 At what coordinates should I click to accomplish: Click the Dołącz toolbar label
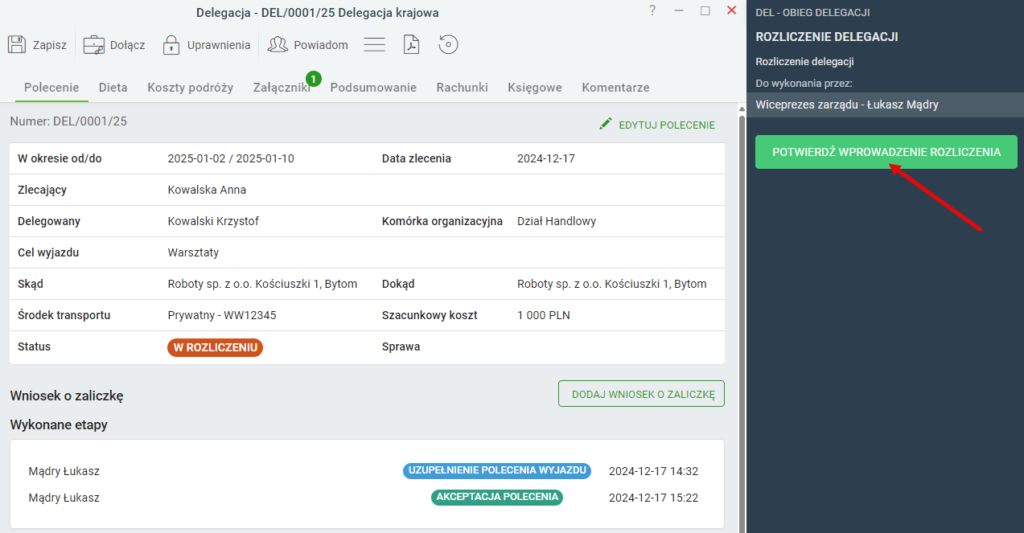[127, 45]
